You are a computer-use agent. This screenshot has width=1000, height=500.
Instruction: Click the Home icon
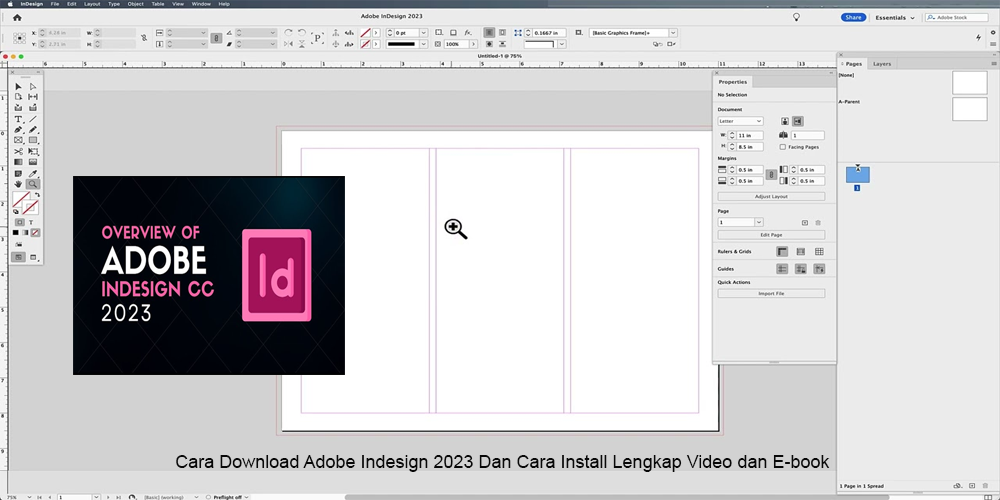click(x=17, y=18)
